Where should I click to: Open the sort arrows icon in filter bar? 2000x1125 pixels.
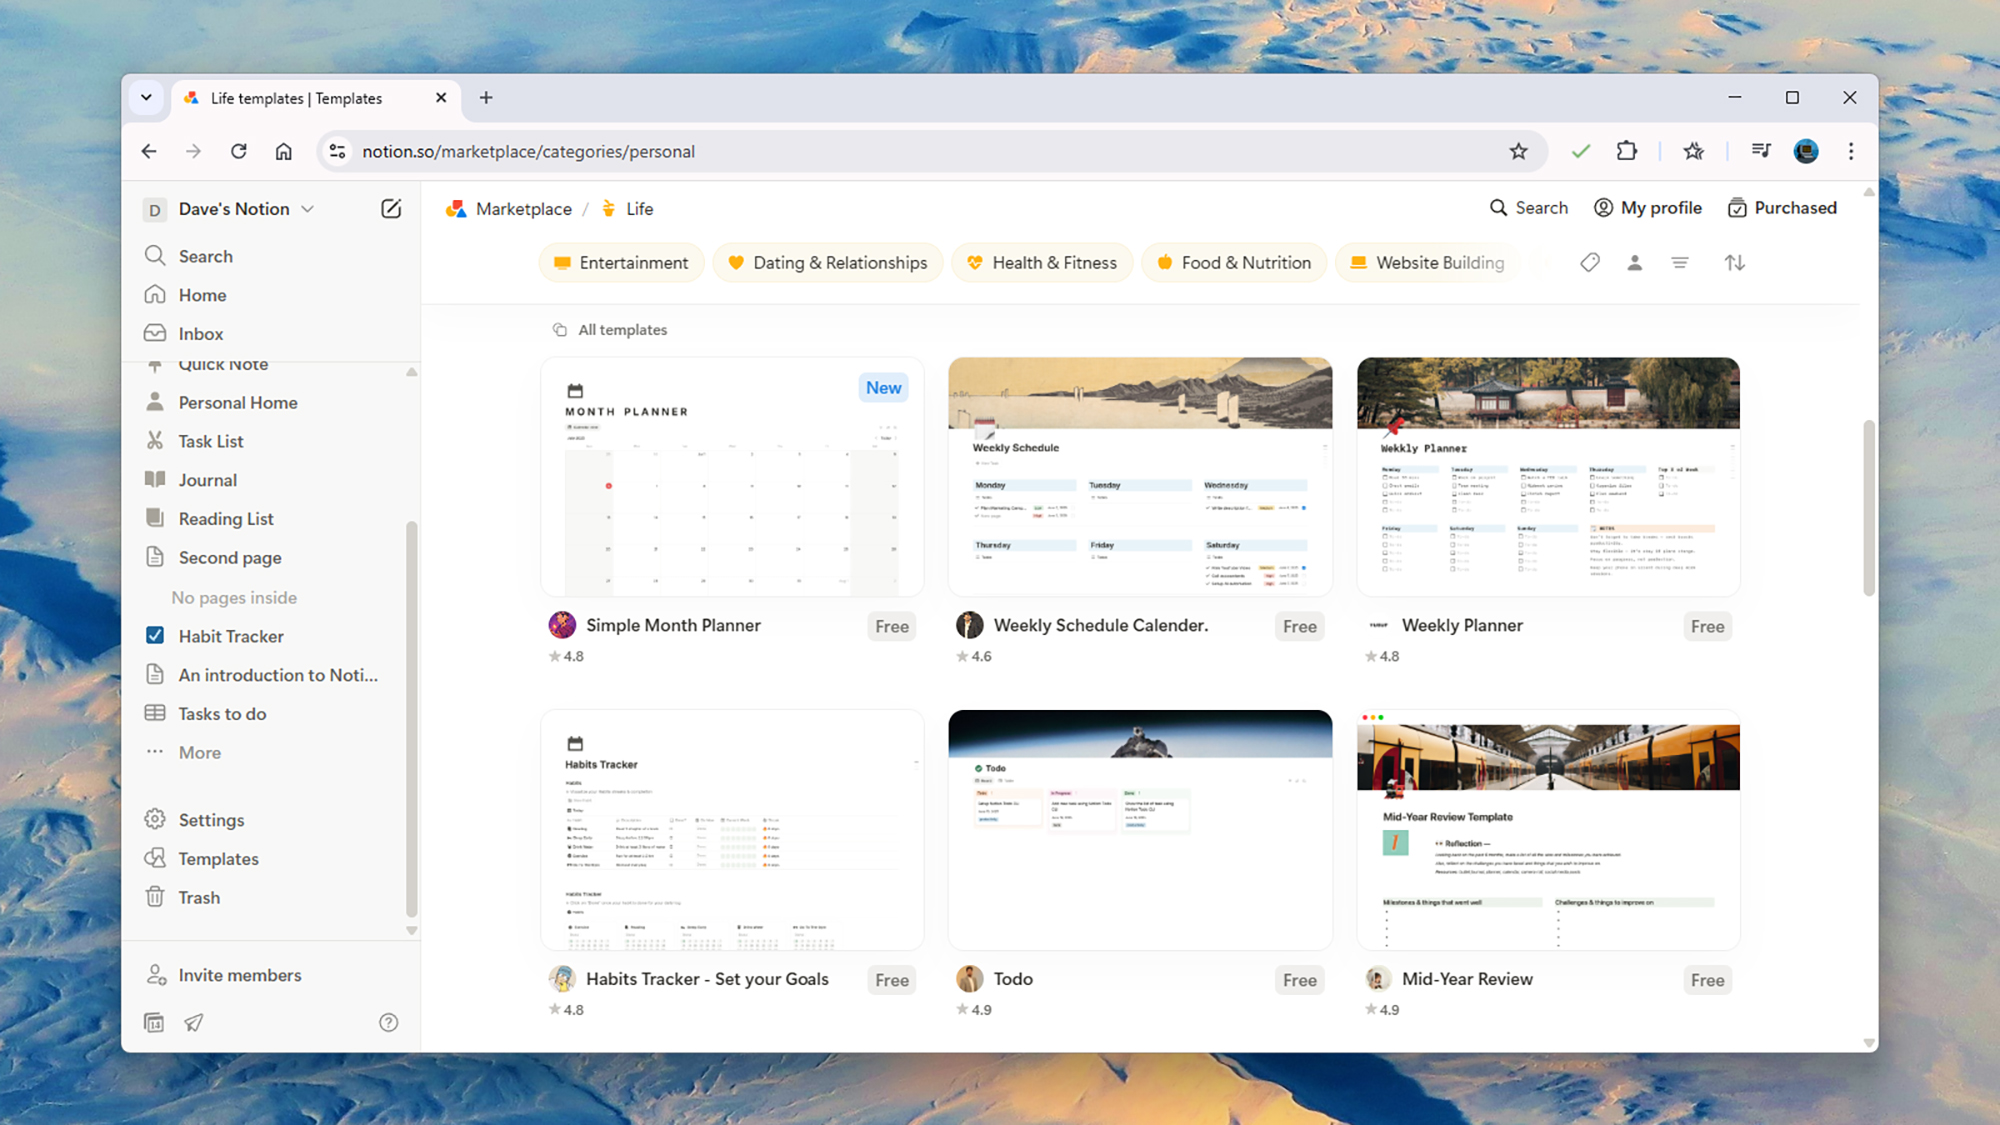click(x=1735, y=263)
